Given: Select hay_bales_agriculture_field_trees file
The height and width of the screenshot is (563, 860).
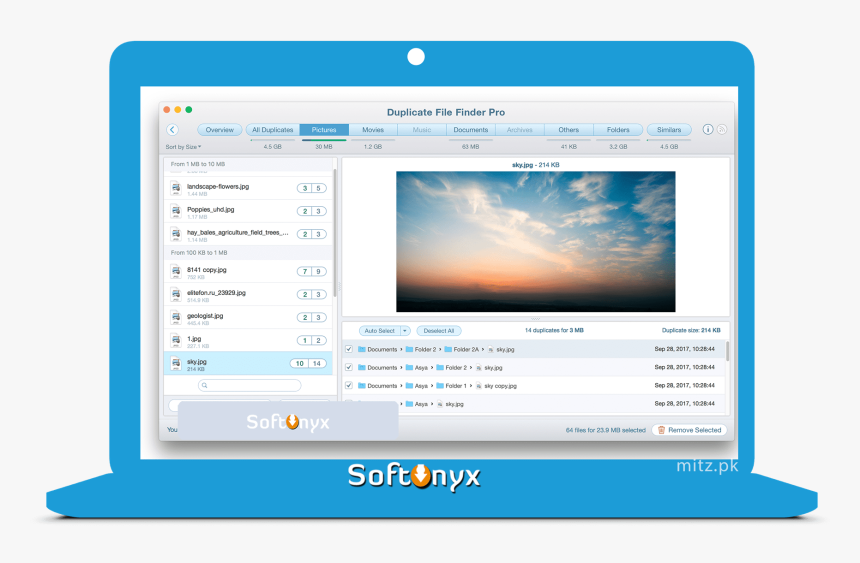Looking at the screenshot, I should [x=248, y=234].
